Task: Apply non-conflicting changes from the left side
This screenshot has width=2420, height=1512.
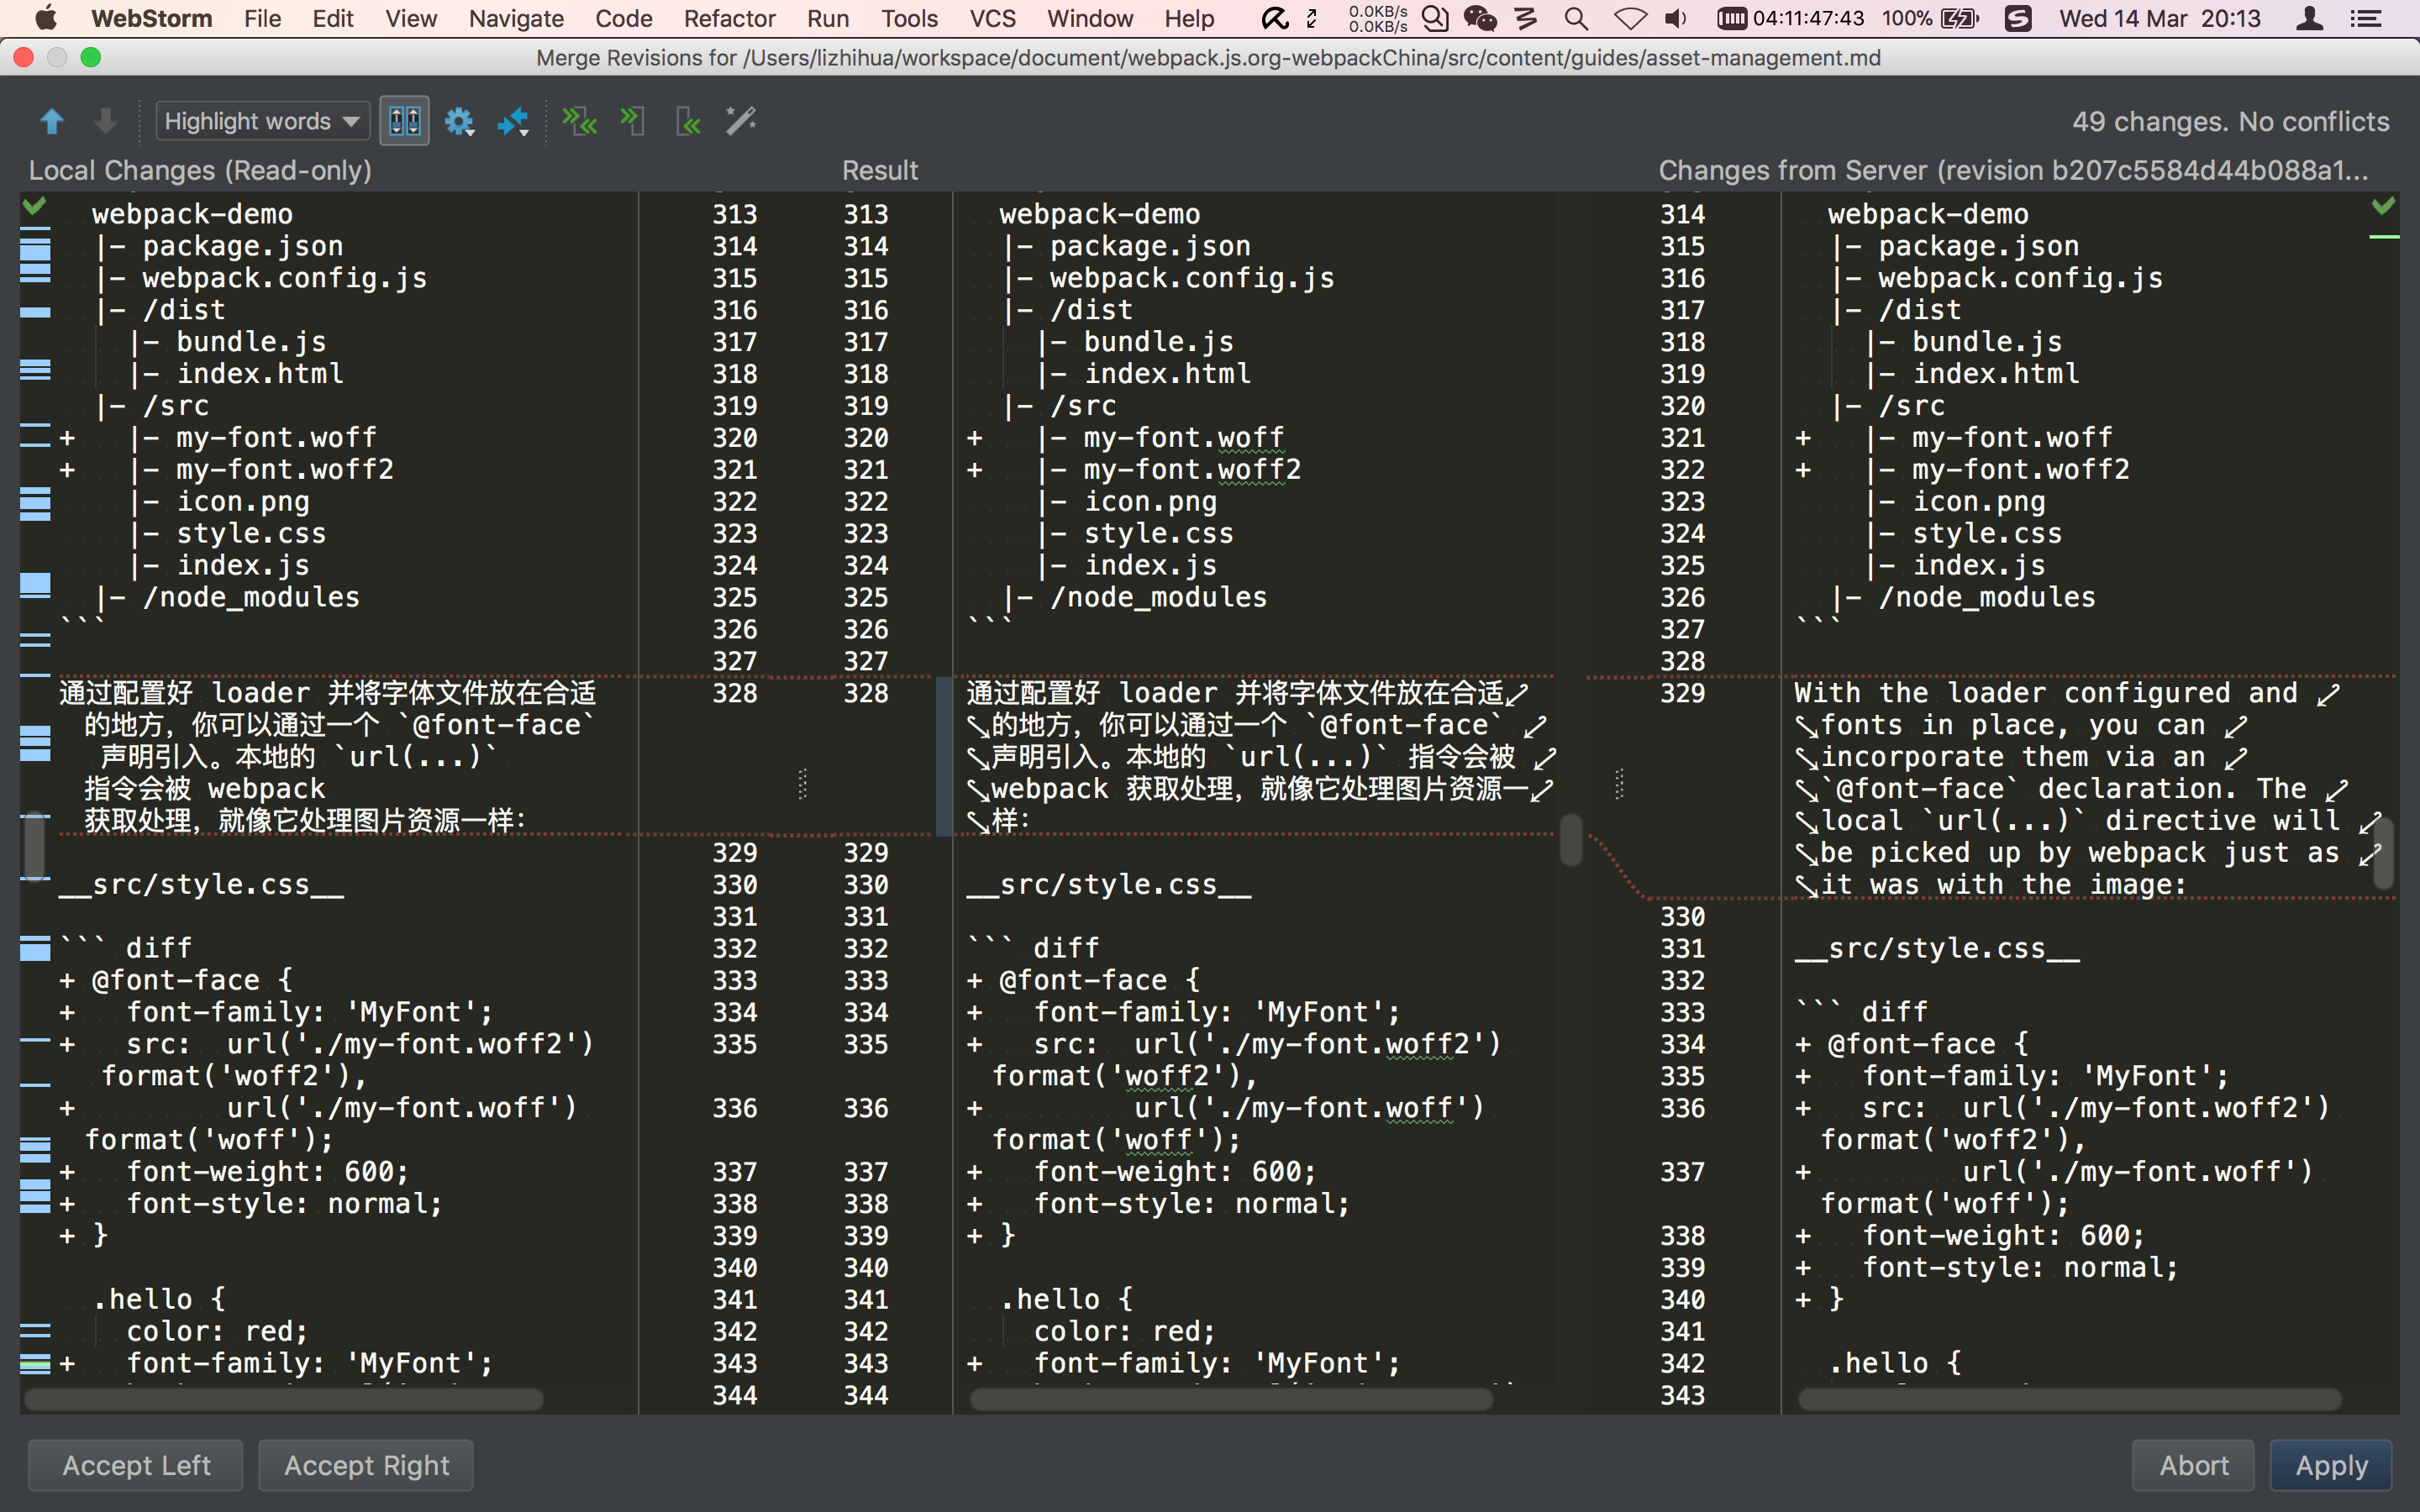Action: coord(632,120)
